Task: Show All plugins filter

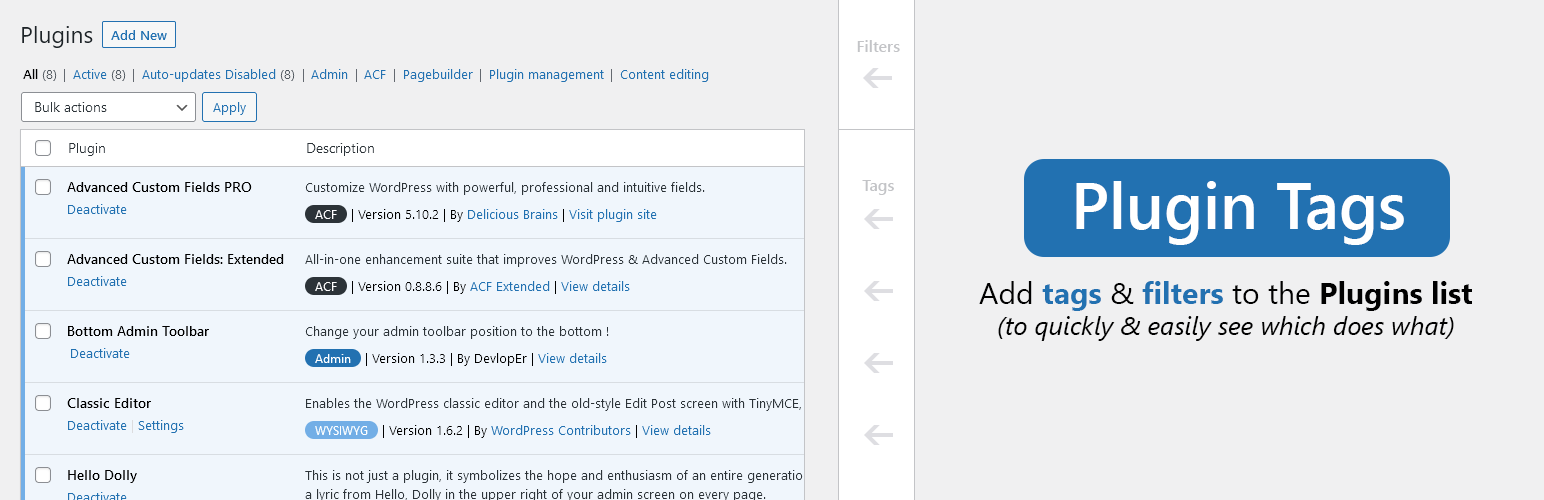Action: (x=31, y=75)
